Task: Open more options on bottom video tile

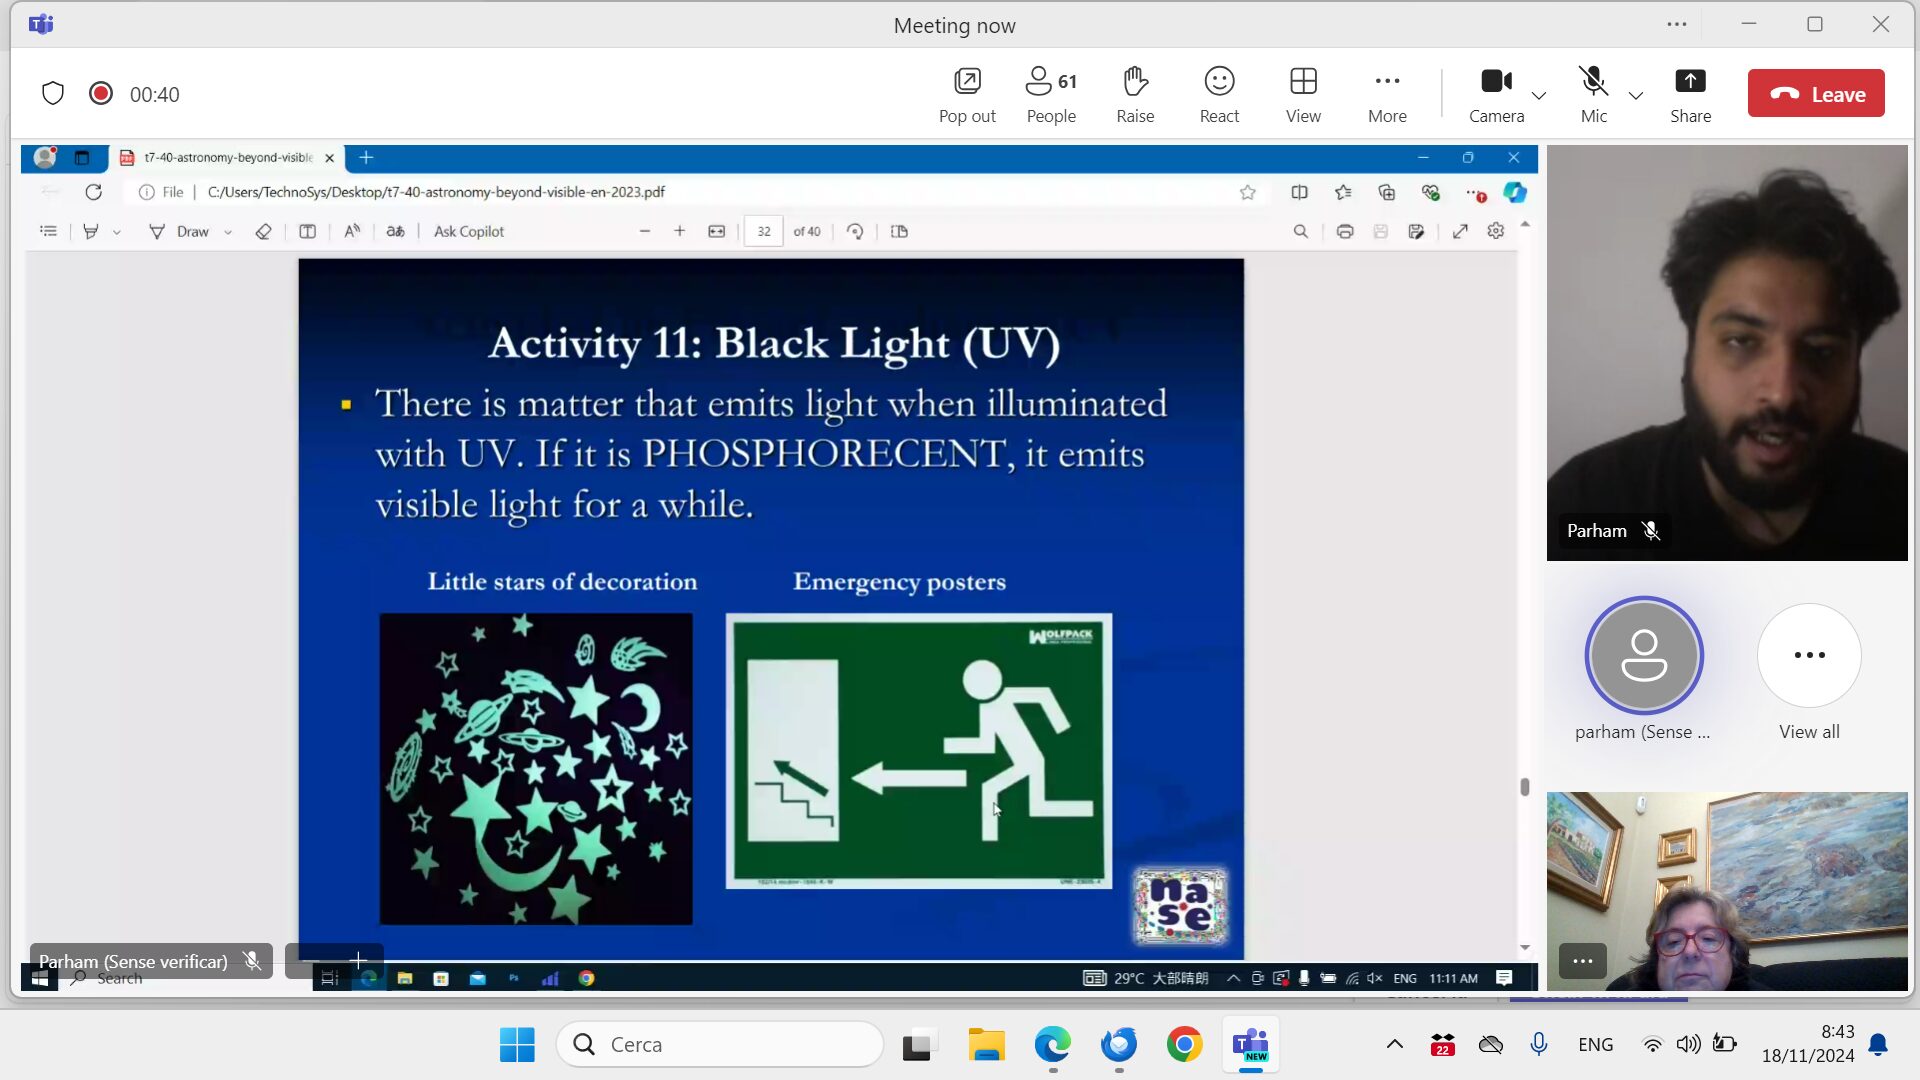Action: tap(1582, 961)
